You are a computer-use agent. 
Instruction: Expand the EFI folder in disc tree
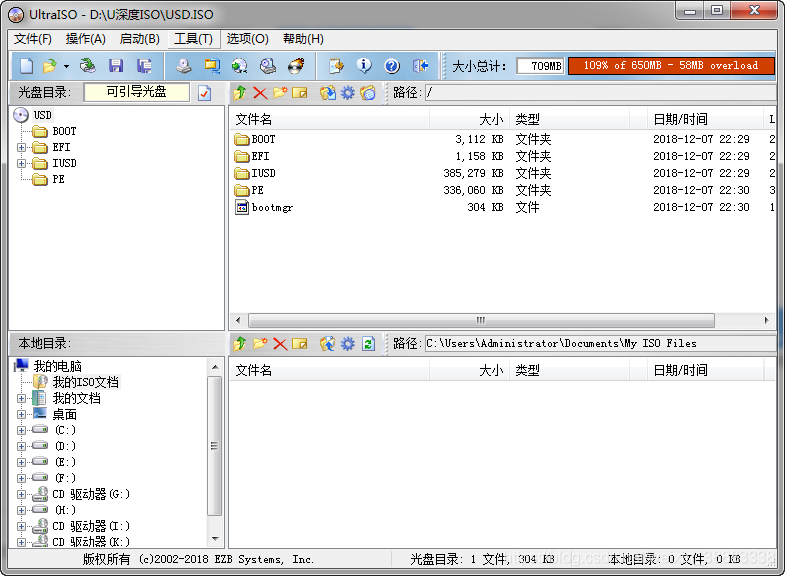pos(21,147)
